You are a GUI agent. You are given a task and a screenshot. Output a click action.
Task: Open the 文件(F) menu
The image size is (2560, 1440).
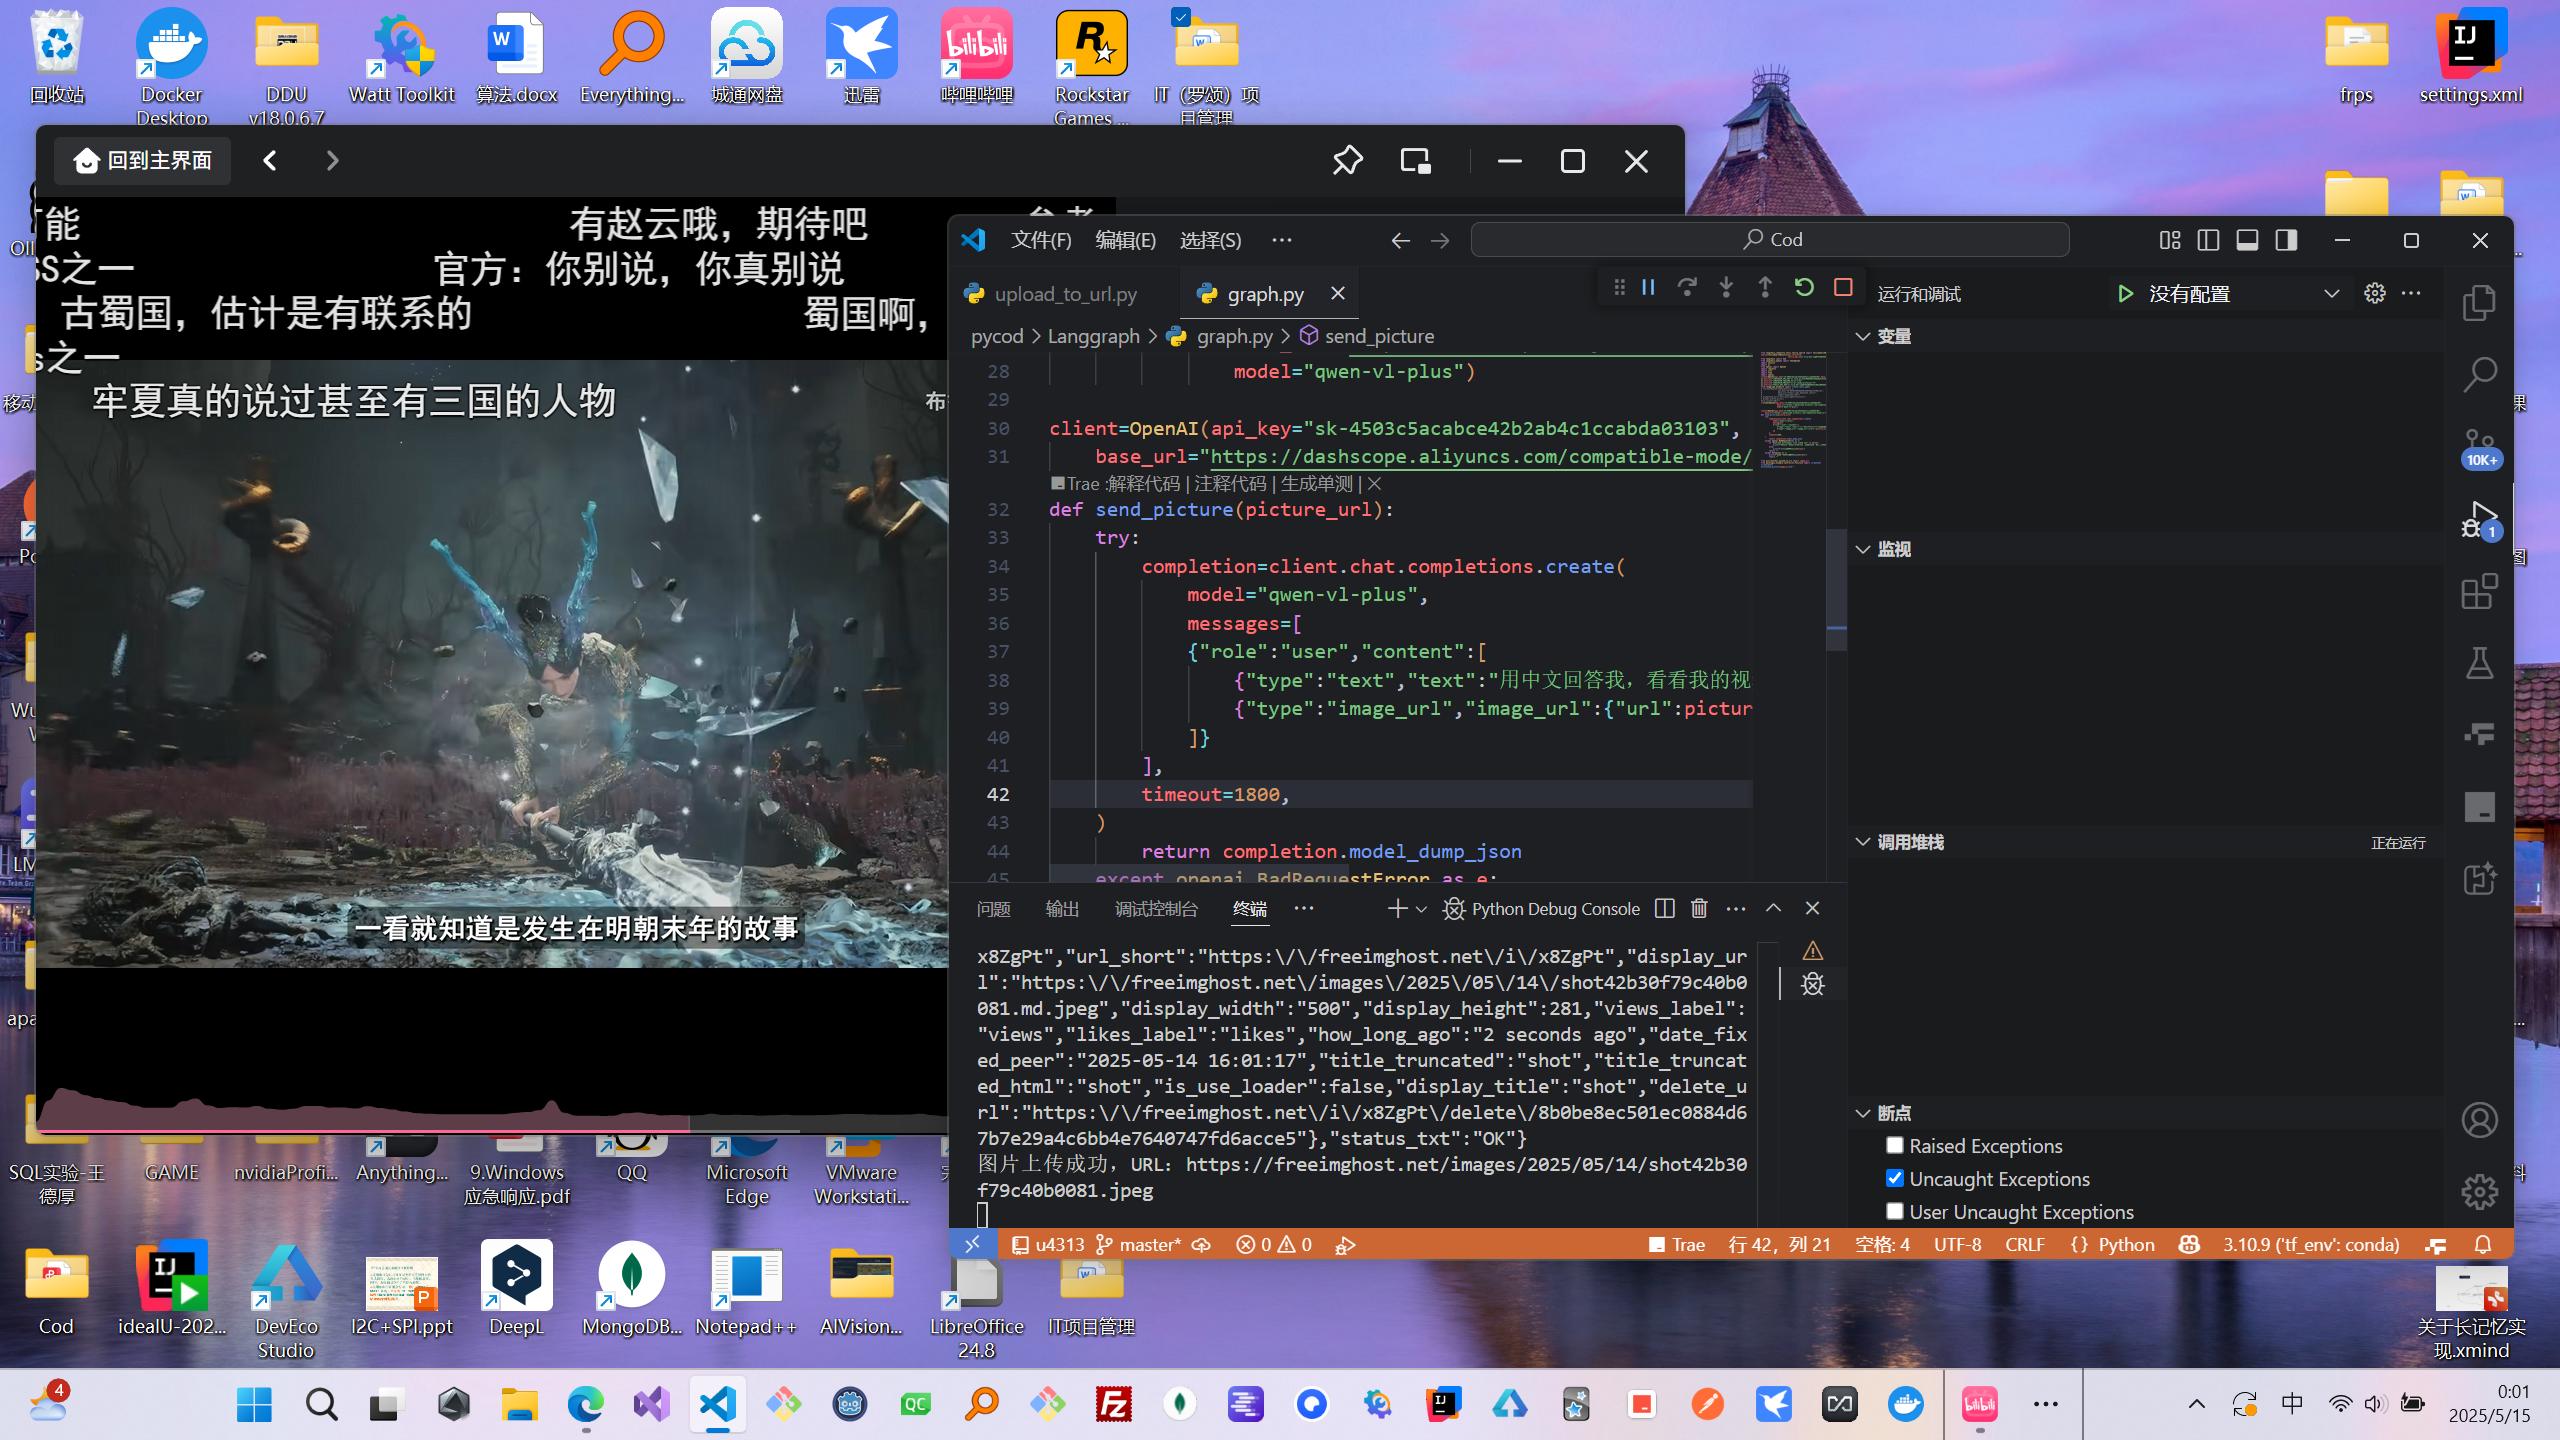[1041, 240]
